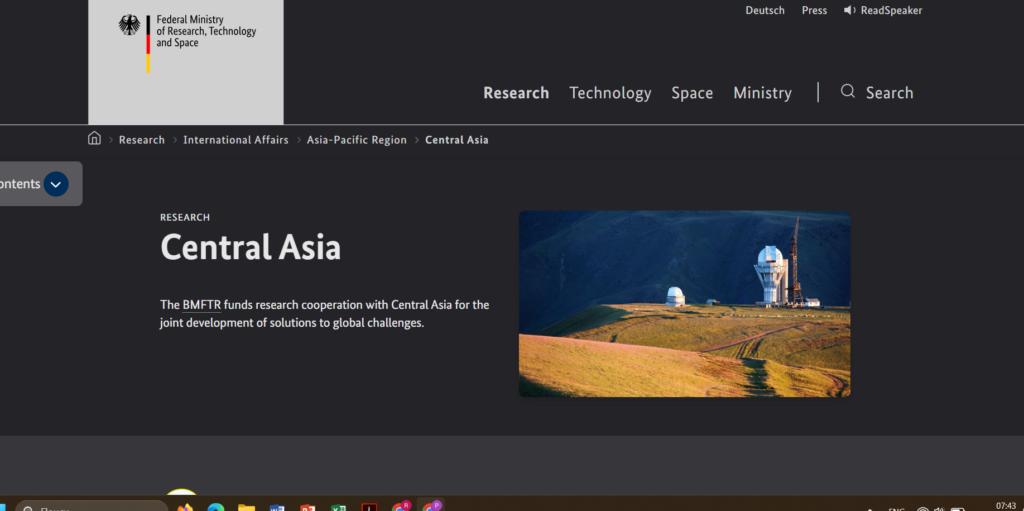The image size is (1024, 511).
Task: Navigate to International Affairs breadcrumb
Action: click(x=235, y=140)
